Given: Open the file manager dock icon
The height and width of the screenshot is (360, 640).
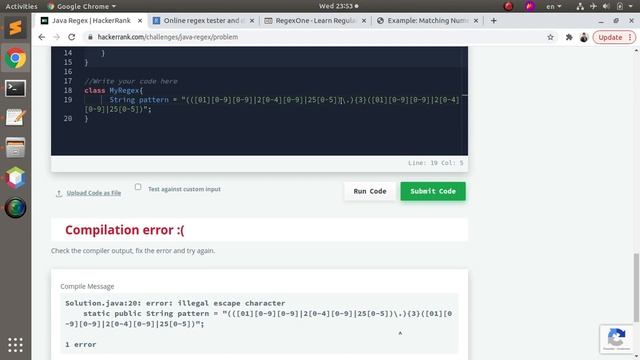Looking at the screenshot, I should (x=16, y=147).
